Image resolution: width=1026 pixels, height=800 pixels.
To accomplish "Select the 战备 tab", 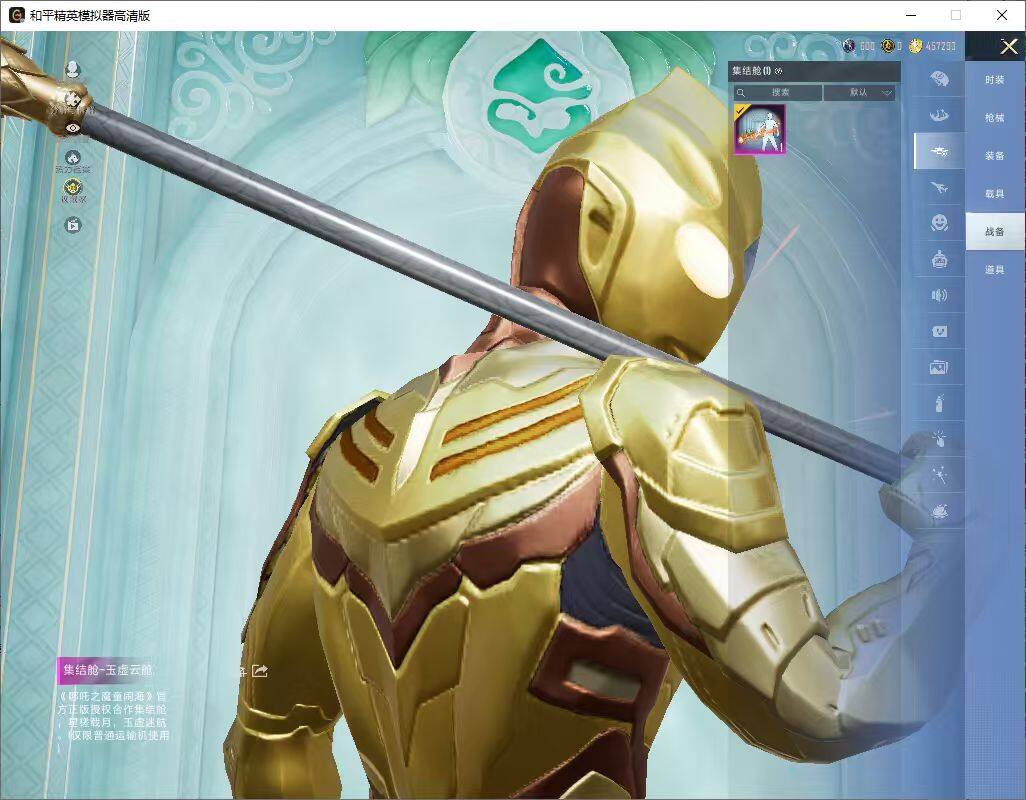I will (995, 232).
